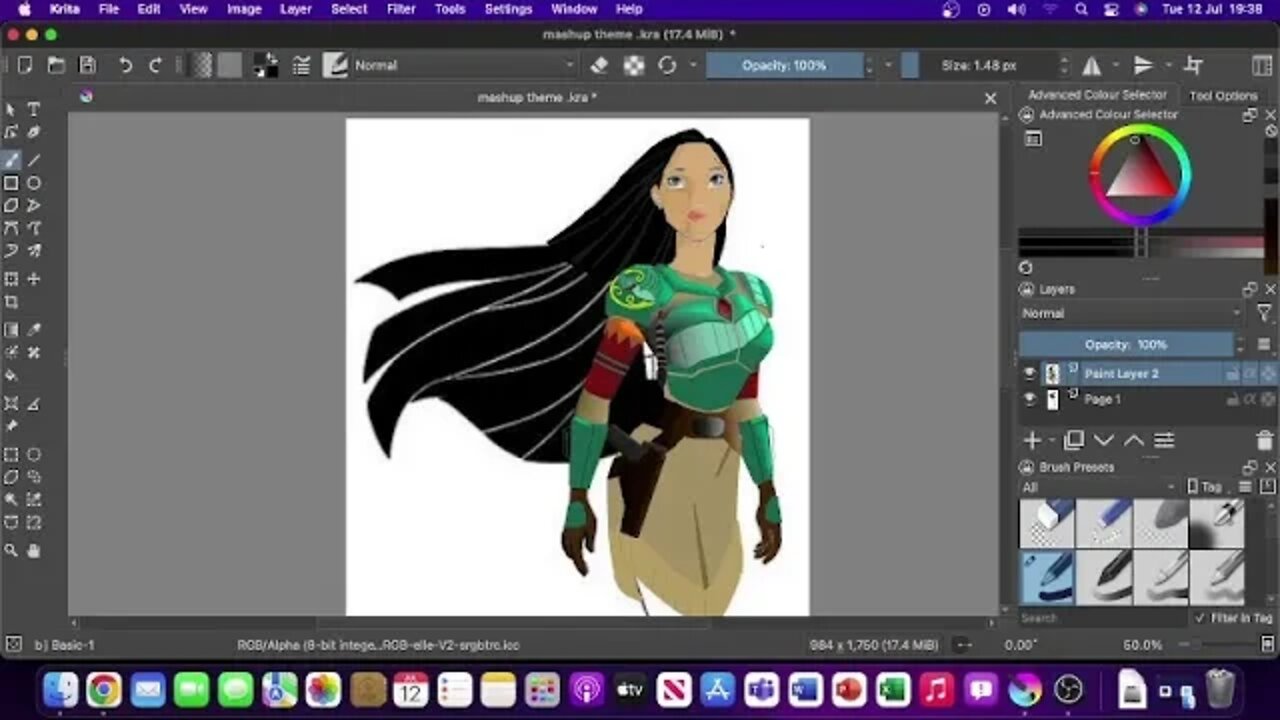The image size is (1280, 720).
Task: Select the Text tool in the toolbox
Action: coord(34,109)
